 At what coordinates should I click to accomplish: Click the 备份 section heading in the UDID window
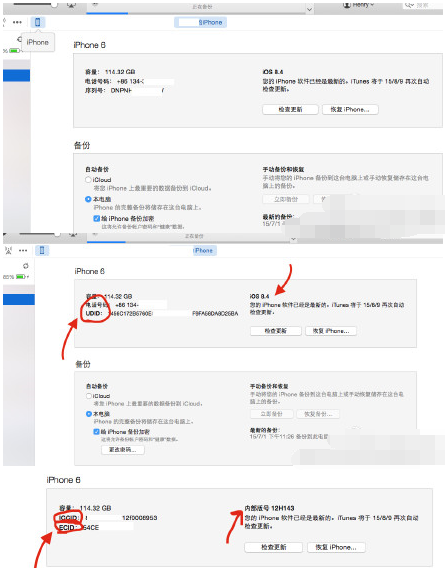(83, 364)
